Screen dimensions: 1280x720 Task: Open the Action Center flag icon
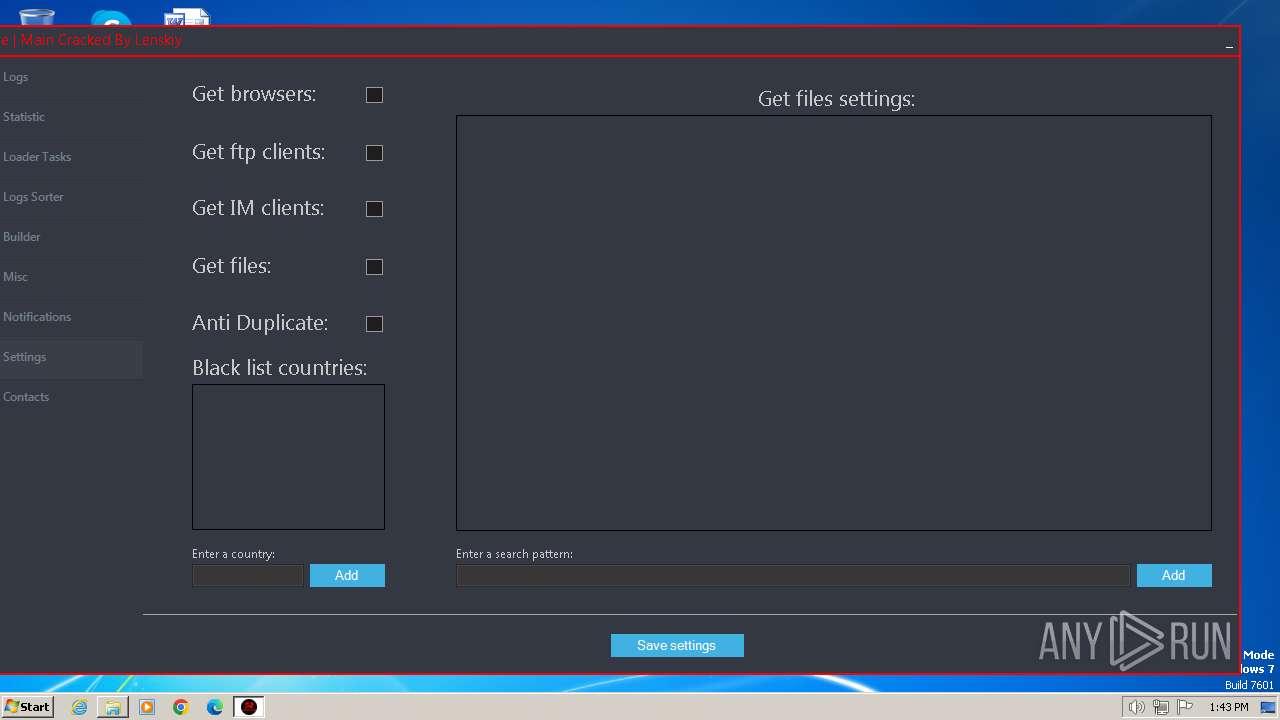[x=1186, y=707]
